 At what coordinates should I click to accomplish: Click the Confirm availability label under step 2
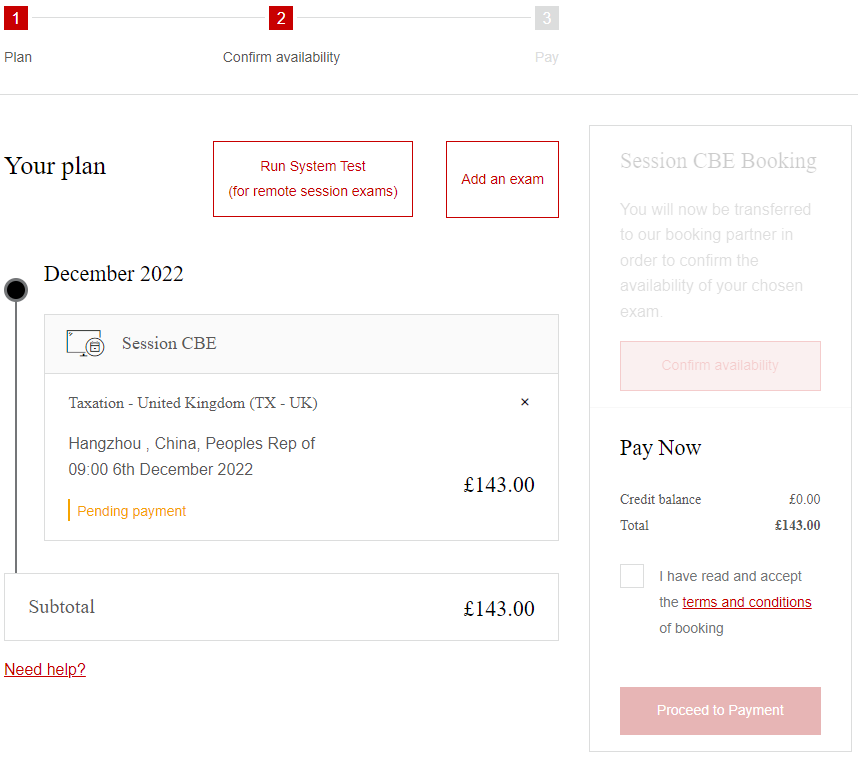point(281,57)
